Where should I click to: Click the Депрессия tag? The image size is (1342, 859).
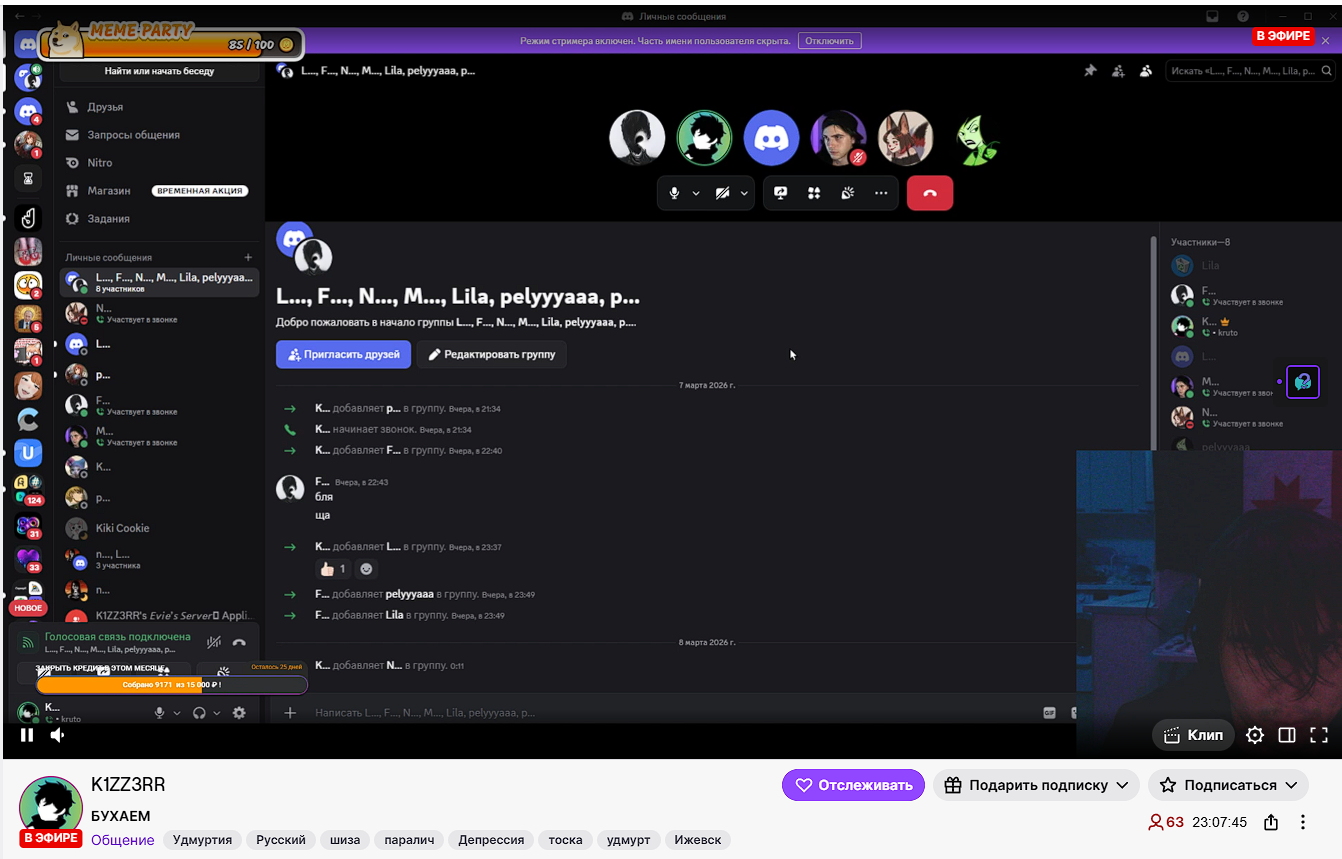(x=491, y=840)
